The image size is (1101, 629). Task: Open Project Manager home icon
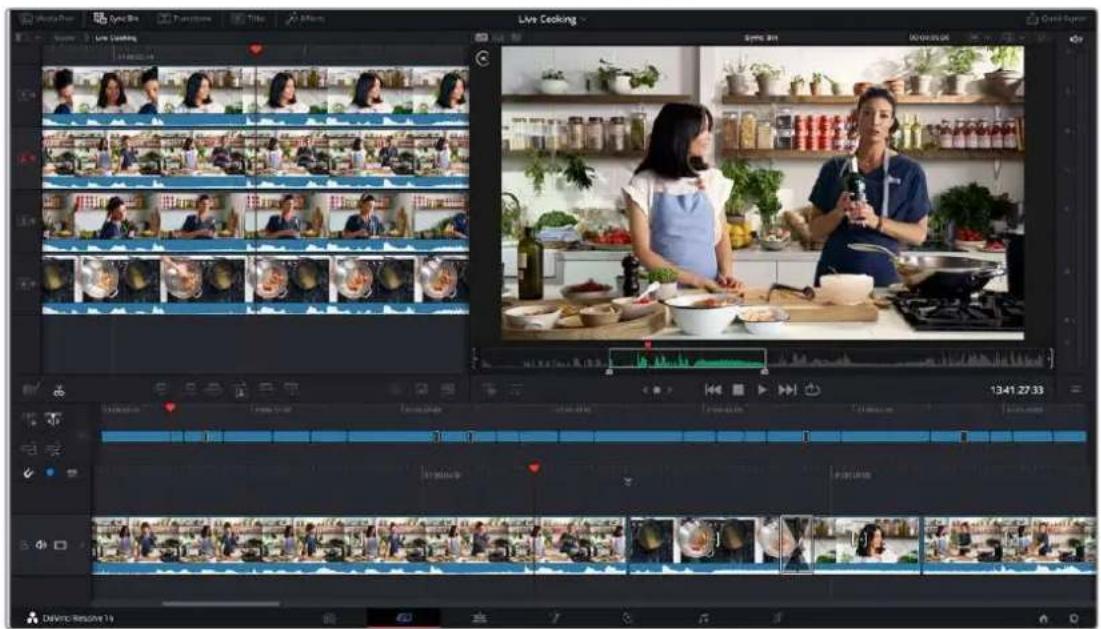coord(1043,618)
